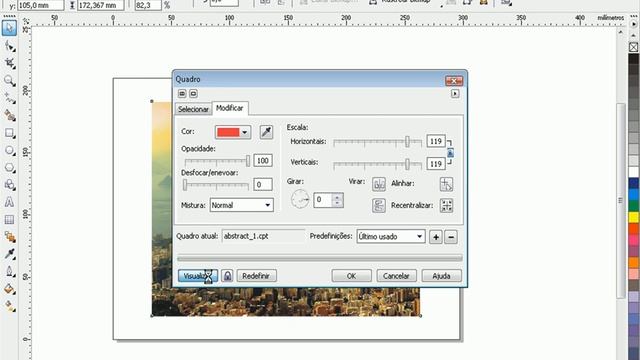Click the Girar rotation dial
The image size is (640, 360).
[300, 200]
